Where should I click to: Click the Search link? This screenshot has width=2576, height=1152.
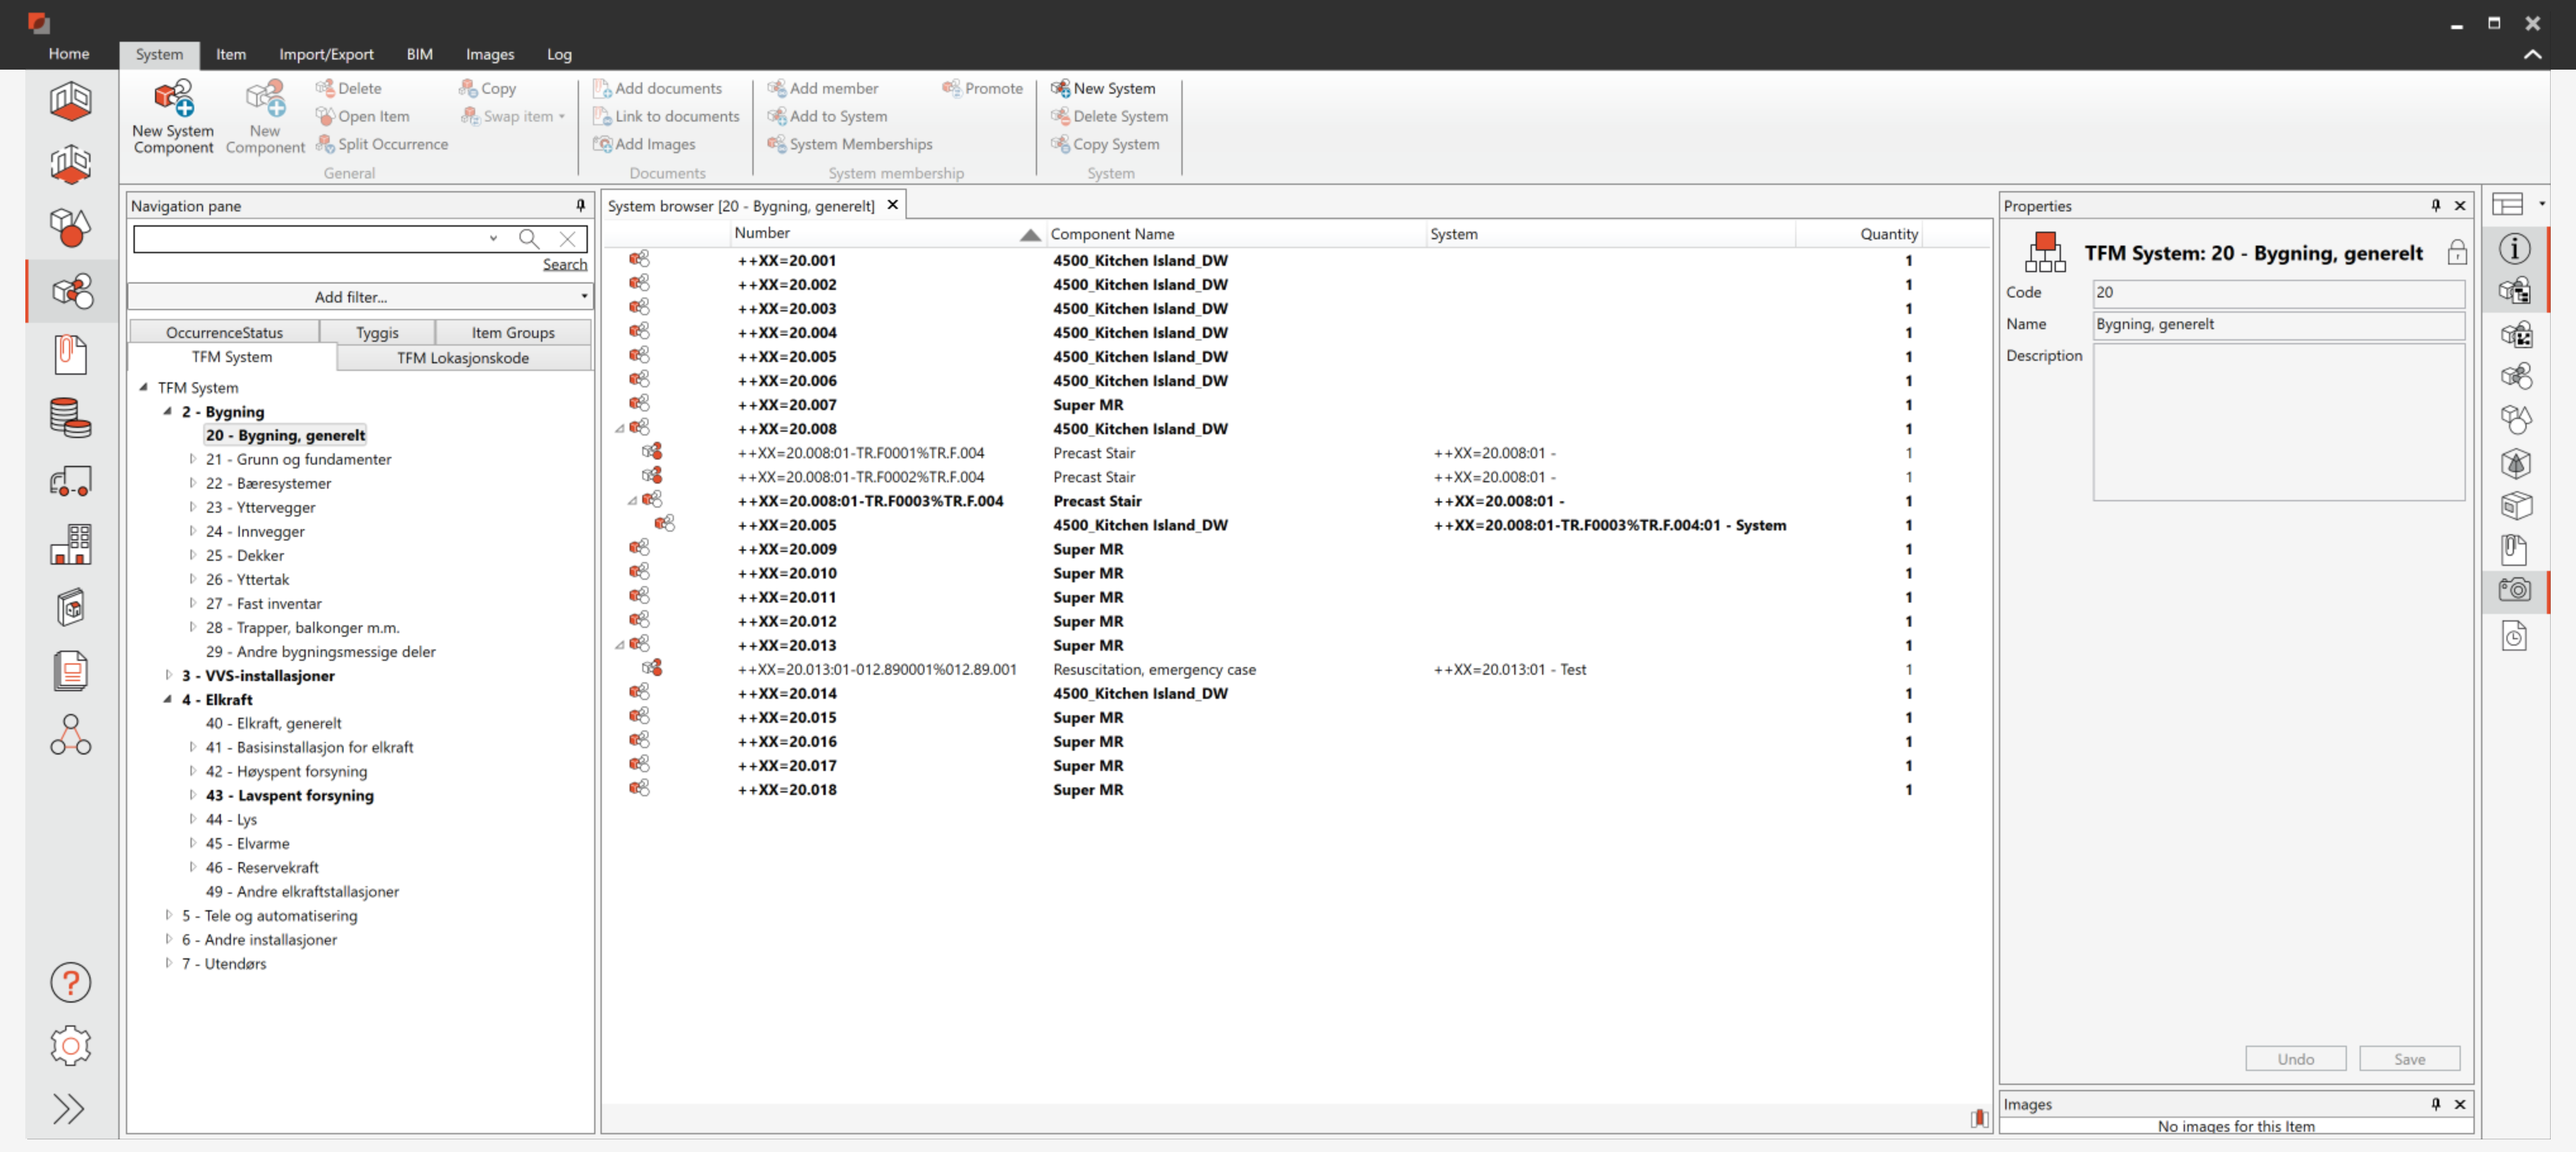(x=564, y=264)
